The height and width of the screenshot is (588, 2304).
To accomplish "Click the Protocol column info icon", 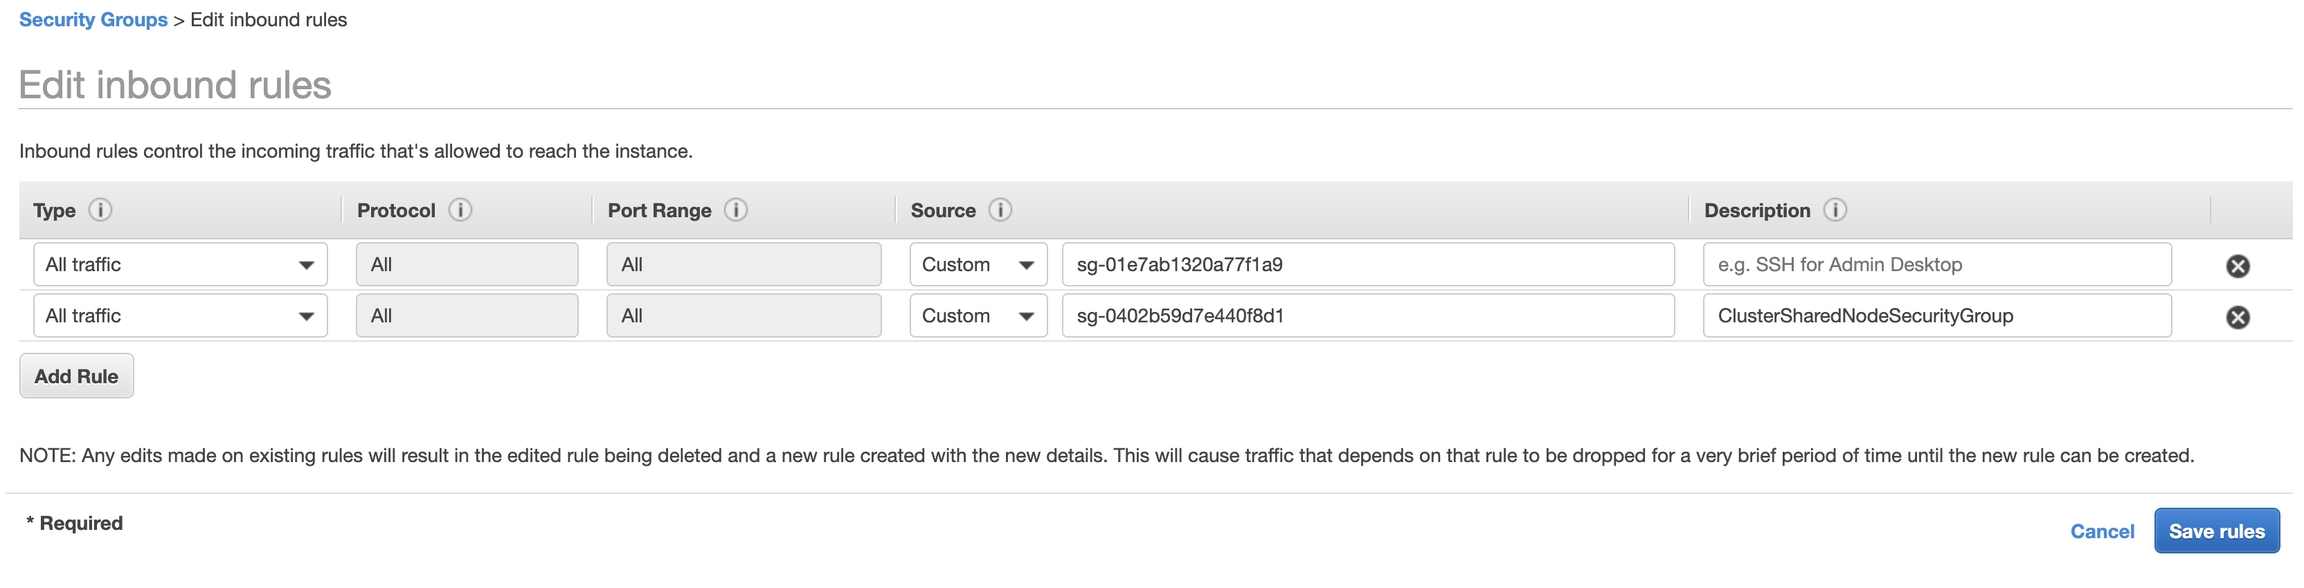I will coord(460,210).
